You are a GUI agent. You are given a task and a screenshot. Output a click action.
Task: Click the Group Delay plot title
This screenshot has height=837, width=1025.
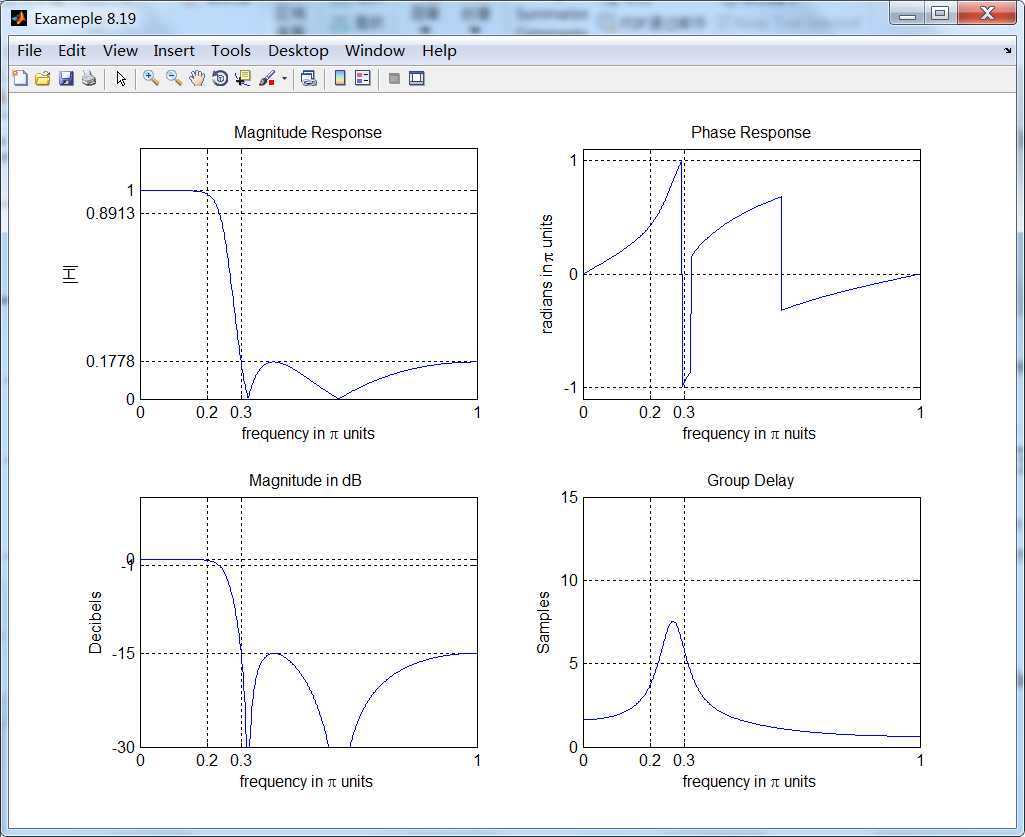pos(750,481)
